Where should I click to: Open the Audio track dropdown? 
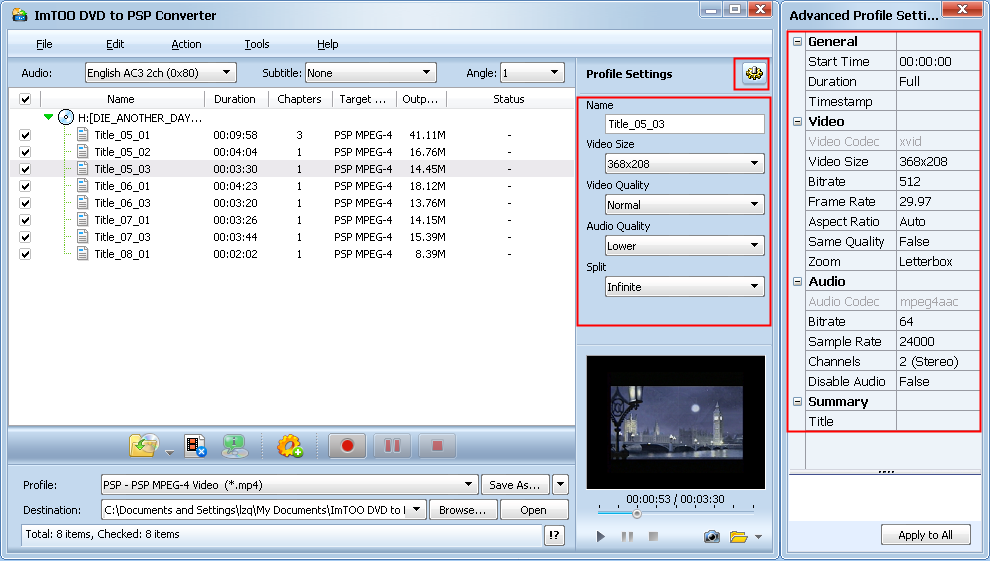(160, 73)
